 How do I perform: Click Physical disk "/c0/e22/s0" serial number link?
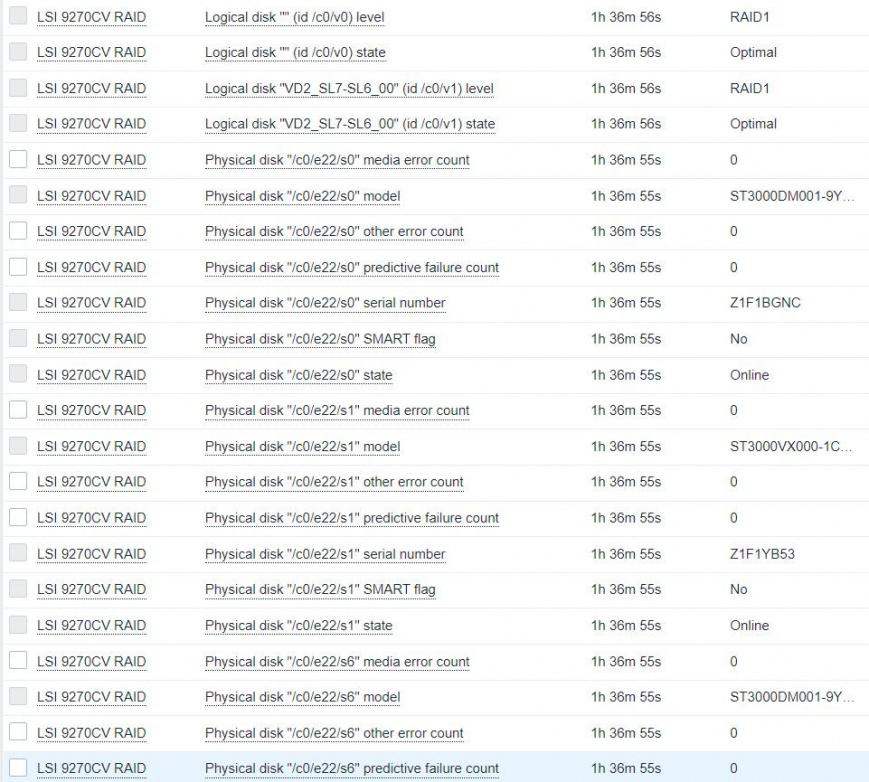(325, 303)
